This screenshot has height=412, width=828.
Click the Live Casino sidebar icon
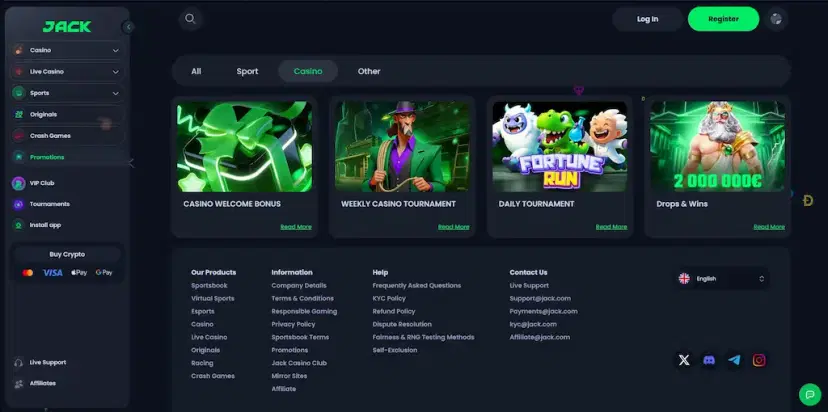click(19, 71)
